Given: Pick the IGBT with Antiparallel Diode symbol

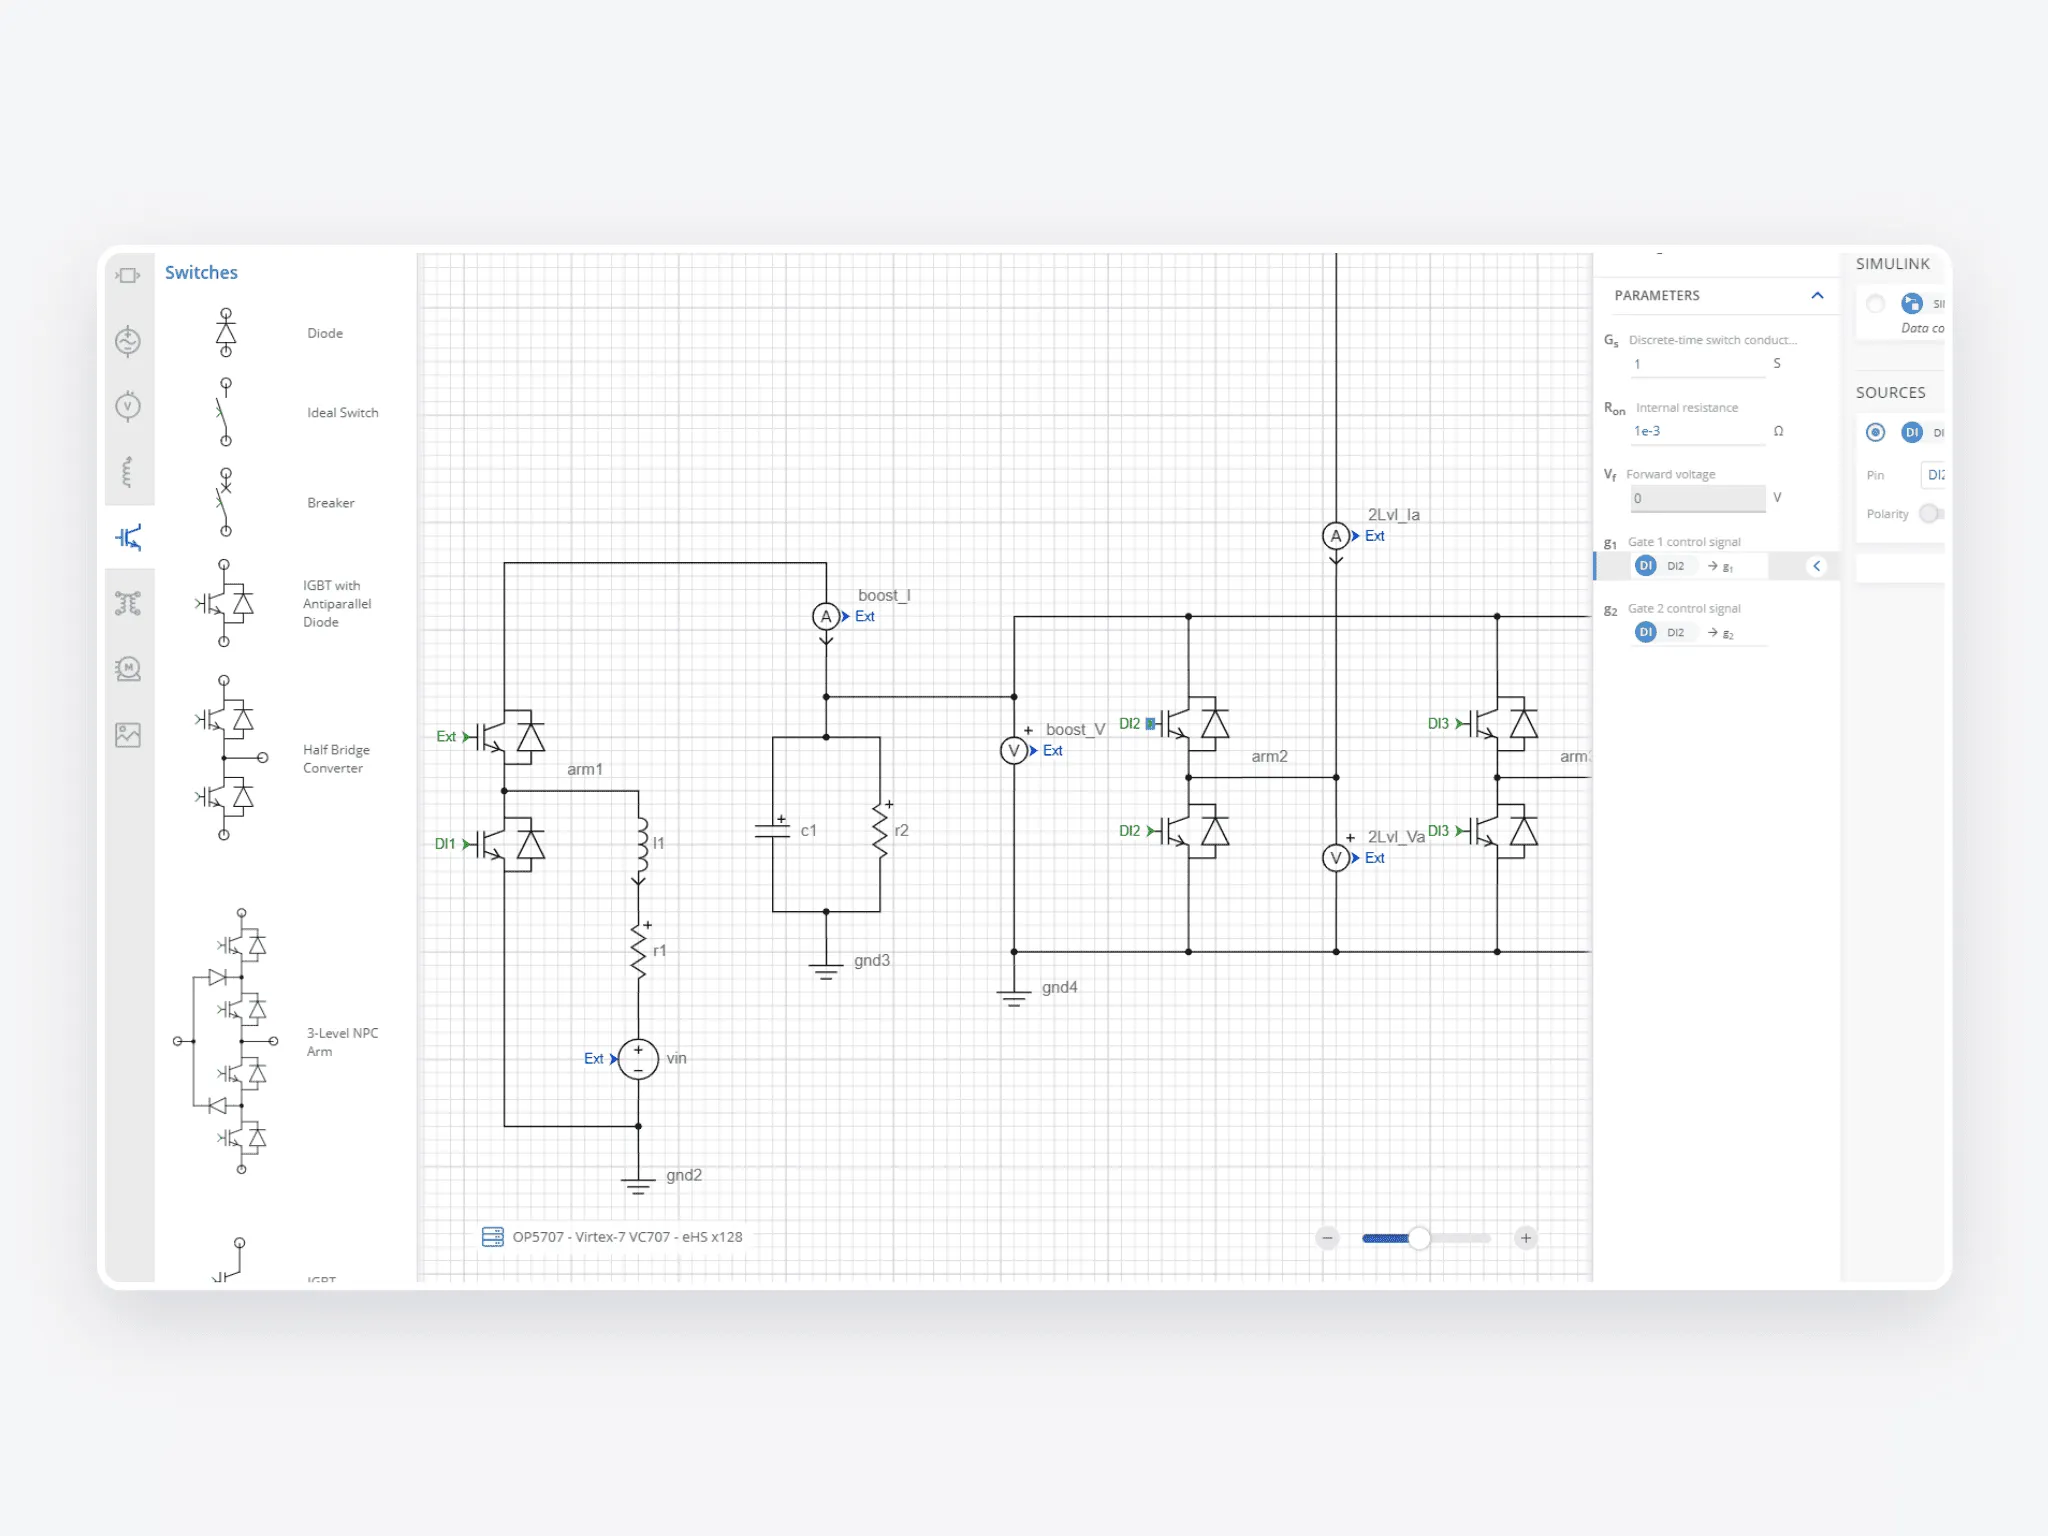Looking at the screenshot, I should (x=224, y=603).
